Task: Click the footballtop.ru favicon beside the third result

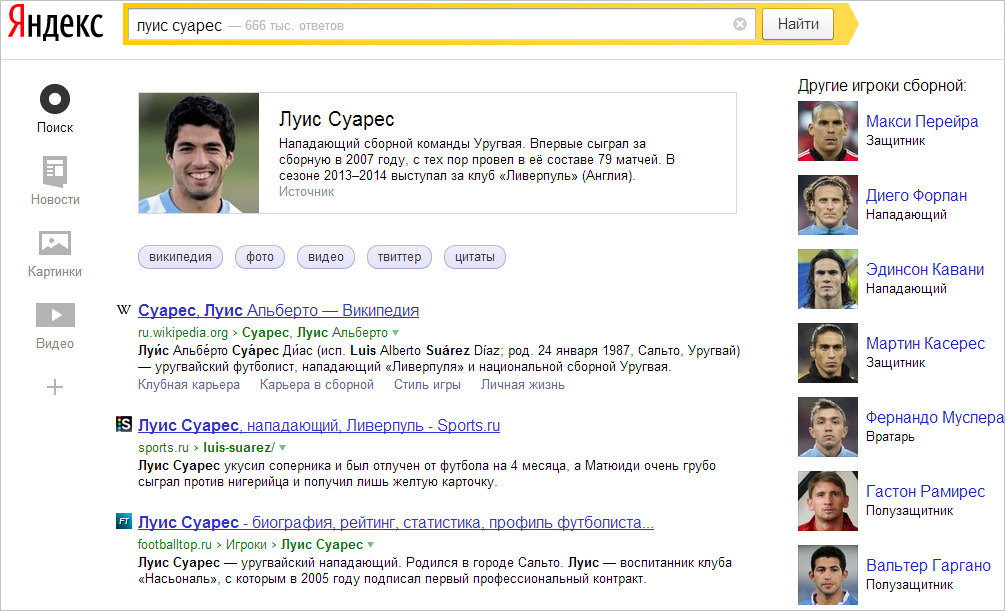Action: (124, 521)
